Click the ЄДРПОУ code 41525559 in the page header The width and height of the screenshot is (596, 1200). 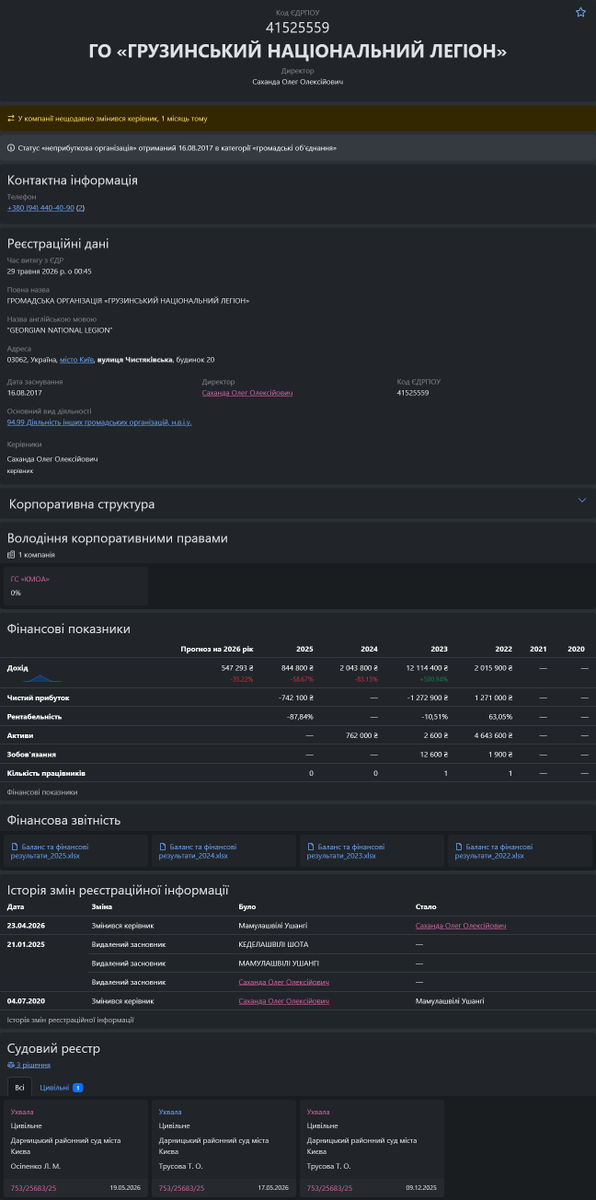tap(298, 28)
